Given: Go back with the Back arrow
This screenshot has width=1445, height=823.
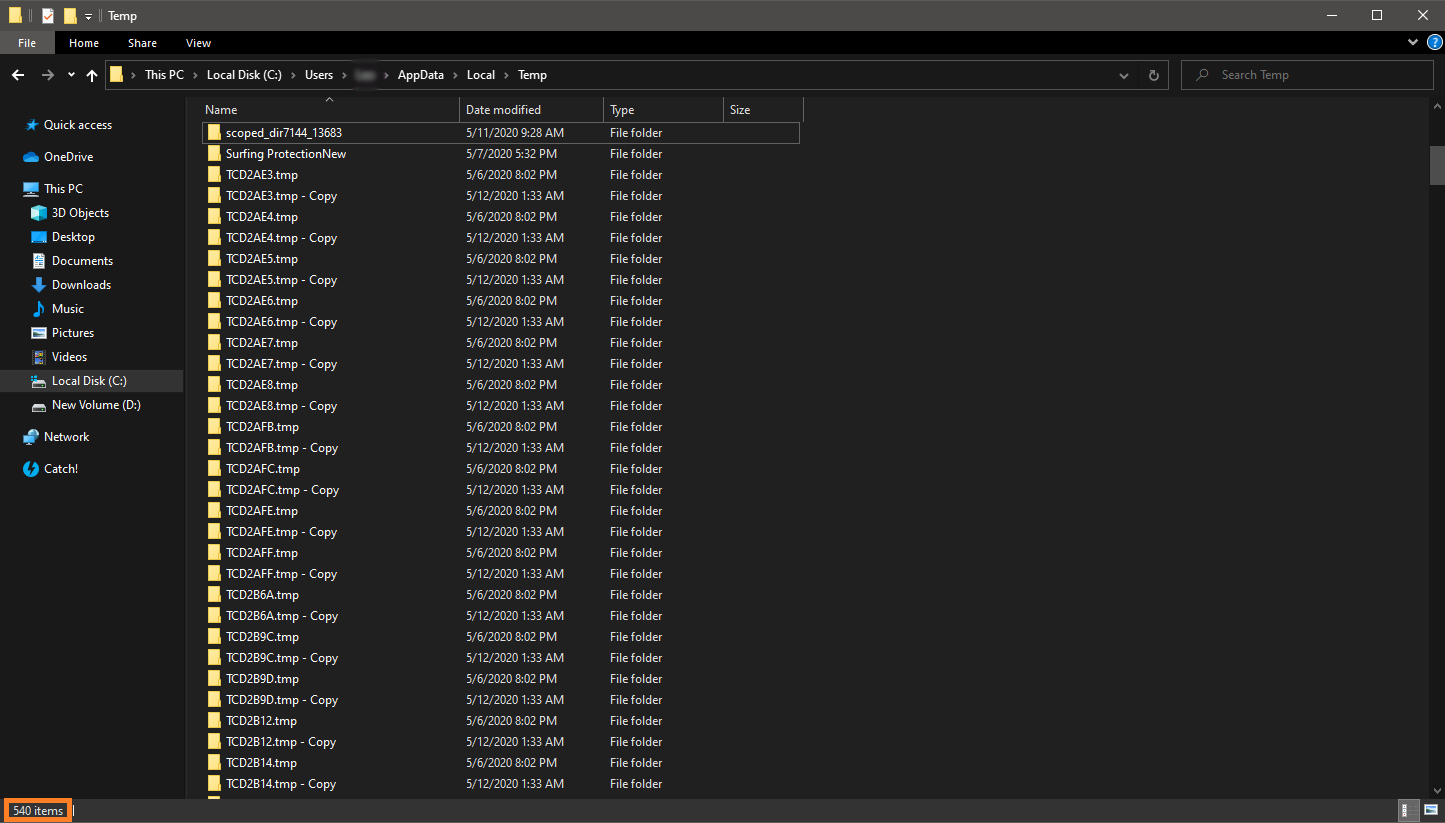Looking at the screenshot, I should [x=18, y=75].
